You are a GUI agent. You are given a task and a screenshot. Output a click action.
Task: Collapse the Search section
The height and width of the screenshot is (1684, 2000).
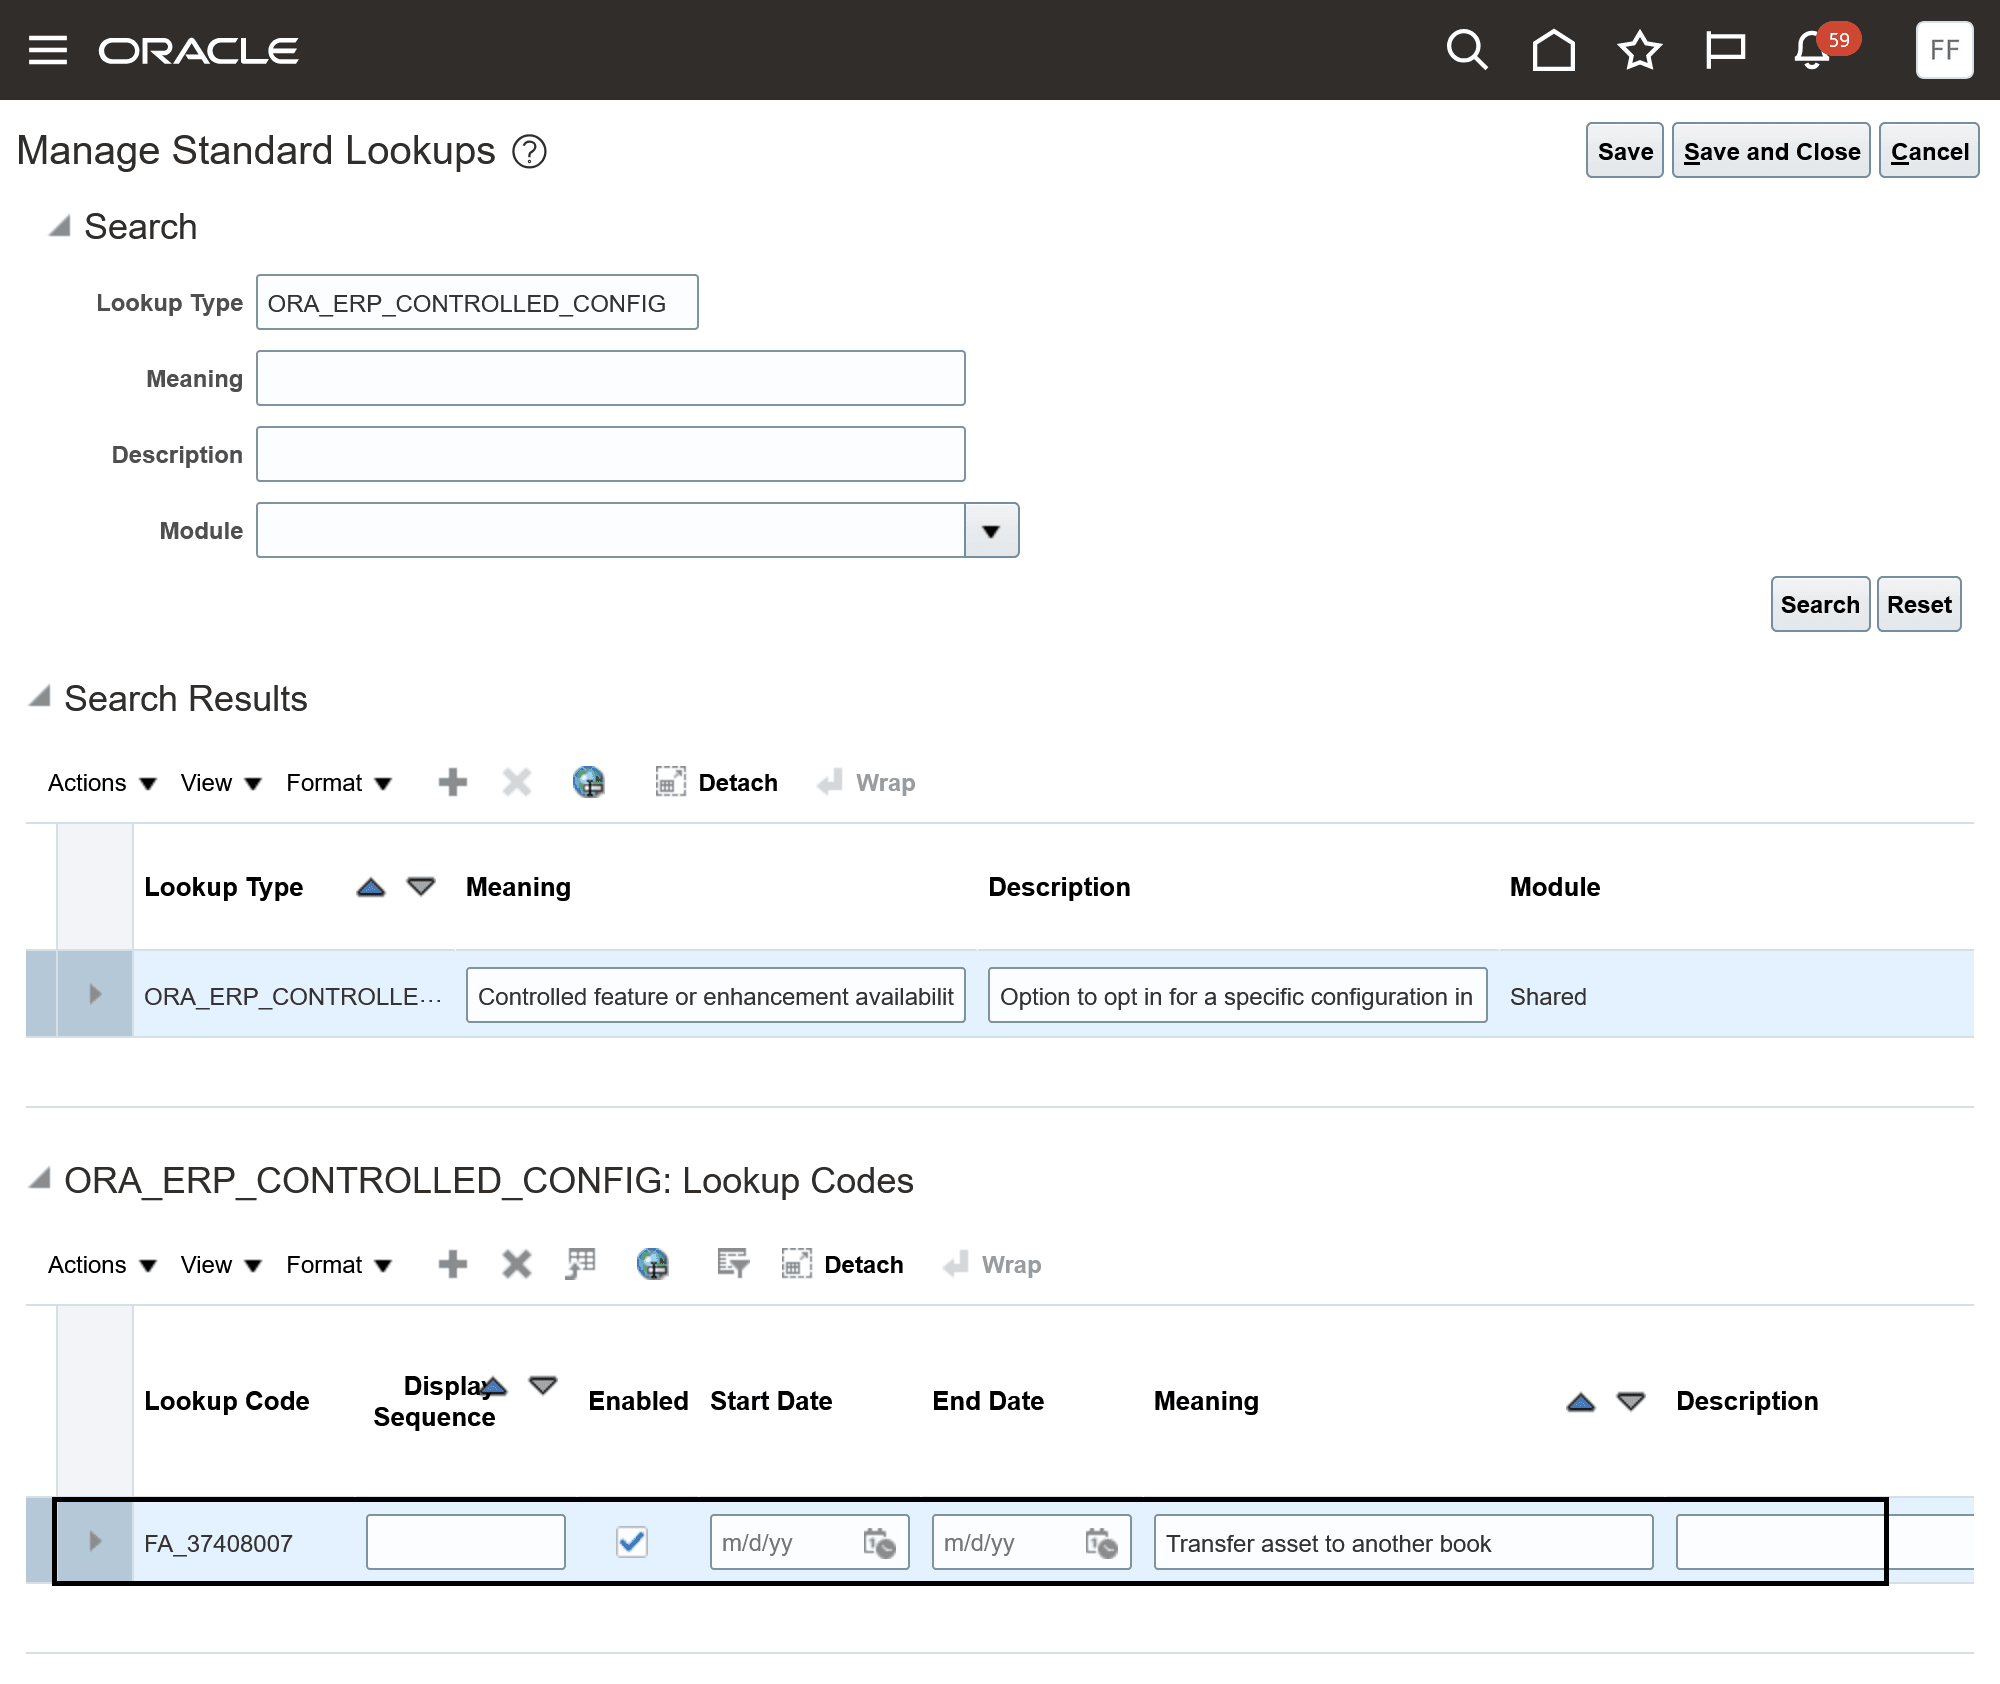(x=59, y=226)
